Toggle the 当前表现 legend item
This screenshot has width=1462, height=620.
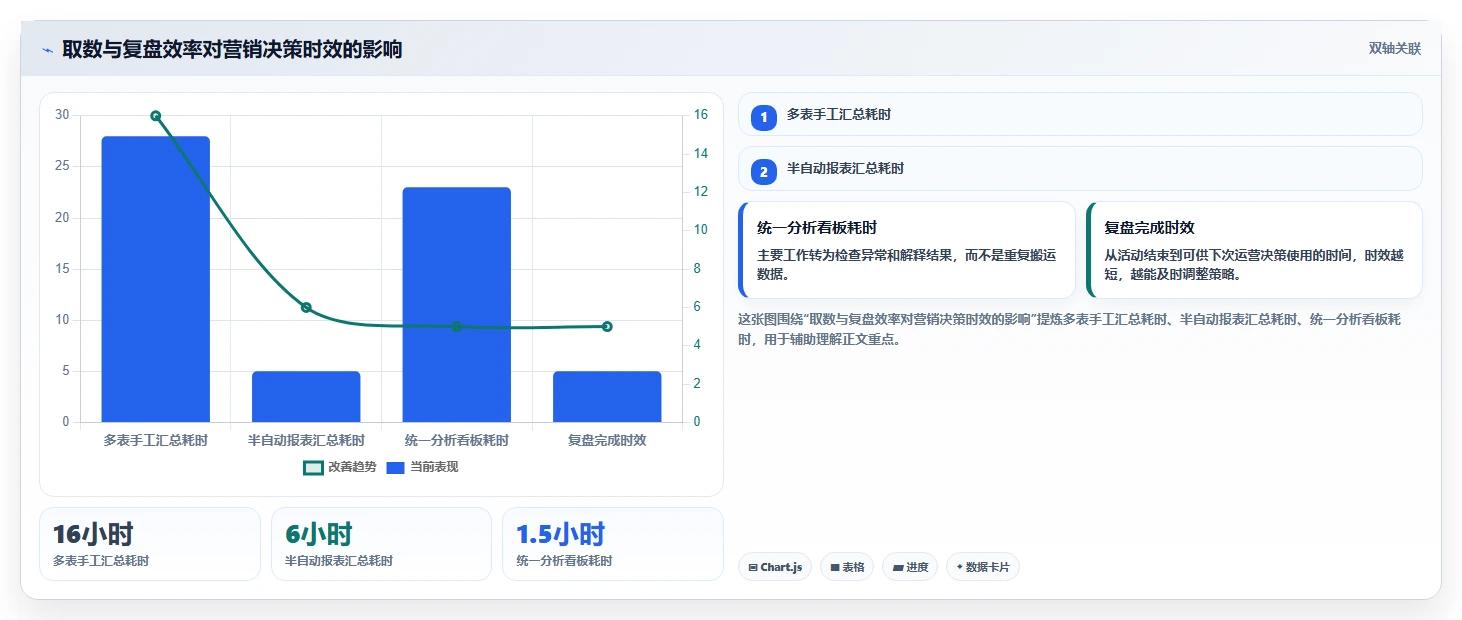(x=422, y=467)
